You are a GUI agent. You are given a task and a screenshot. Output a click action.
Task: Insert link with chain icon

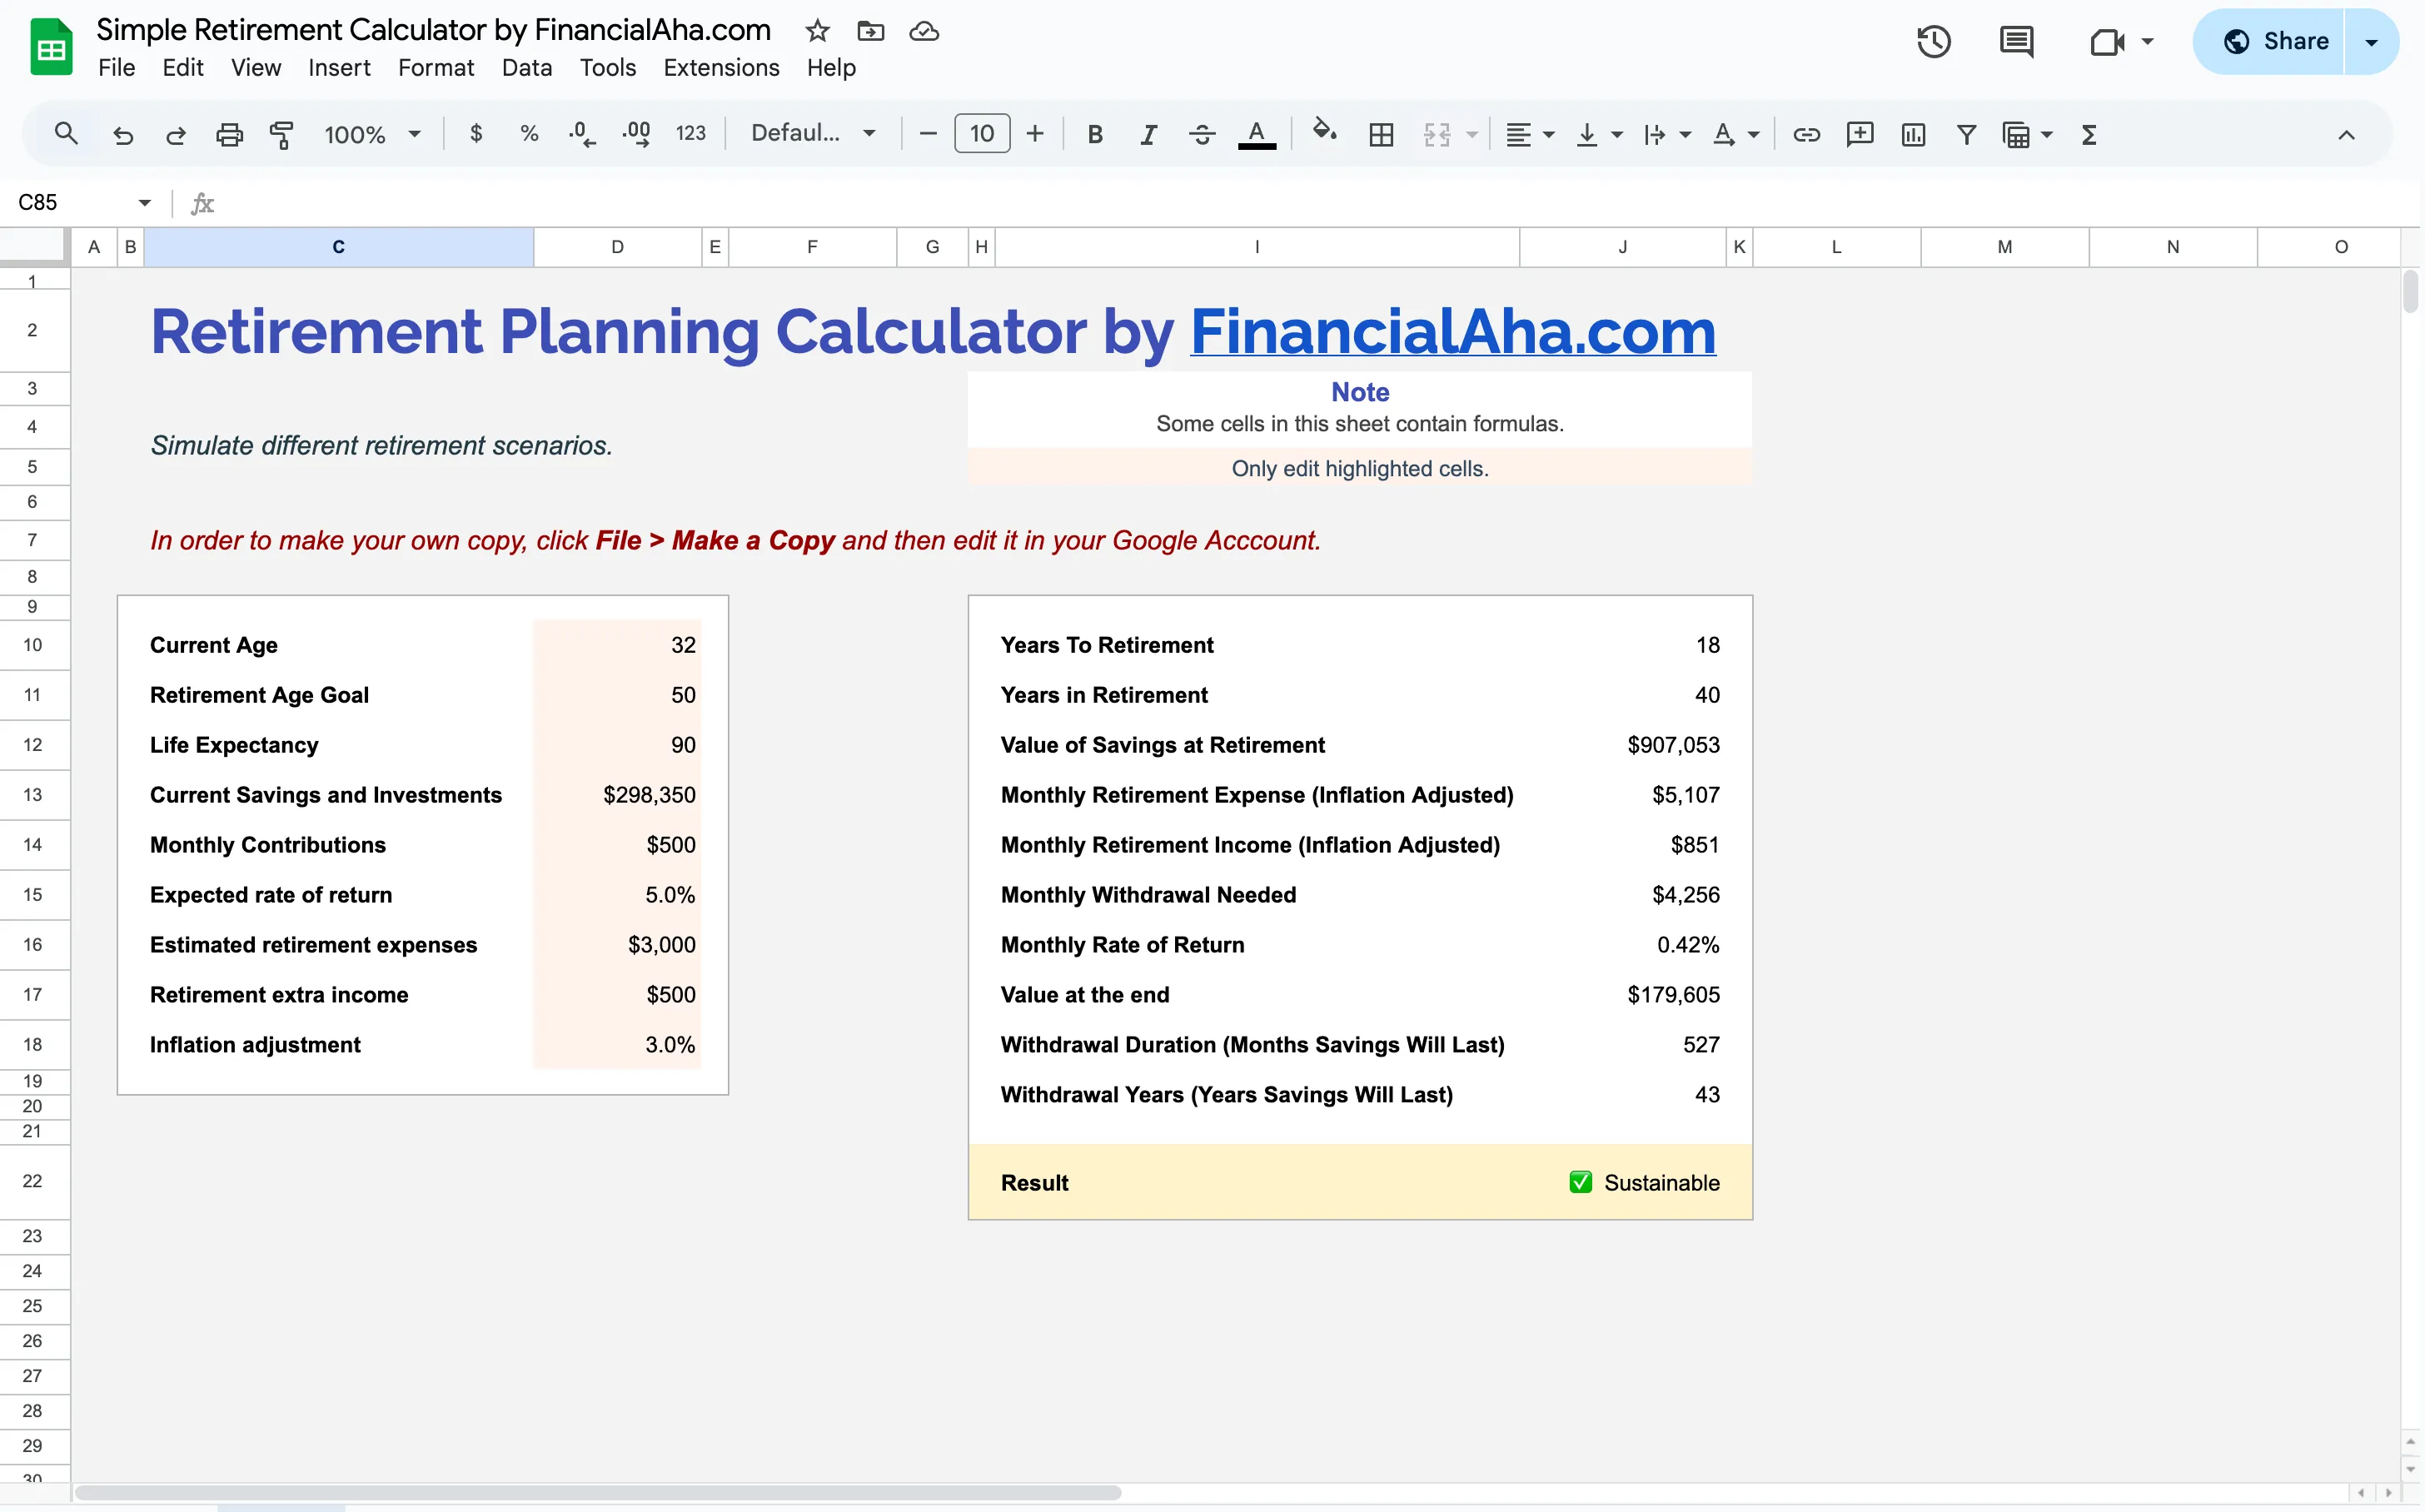coord(1806,134)
